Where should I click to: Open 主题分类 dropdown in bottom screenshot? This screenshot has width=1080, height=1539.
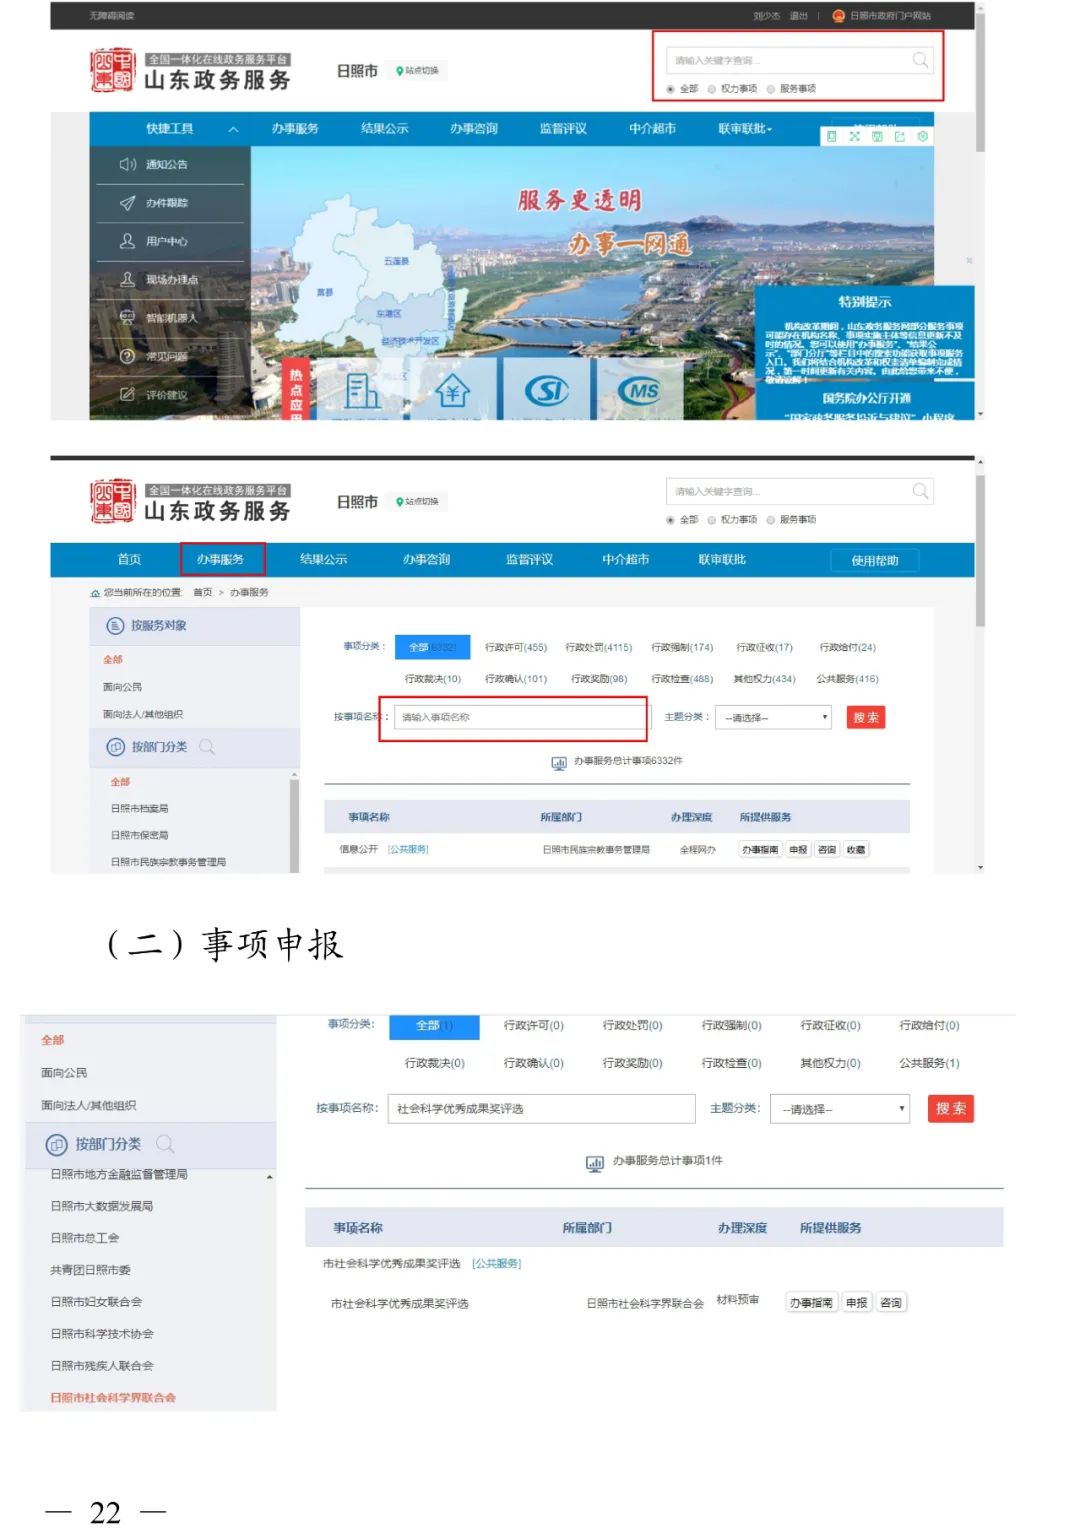pos(840,1109)
